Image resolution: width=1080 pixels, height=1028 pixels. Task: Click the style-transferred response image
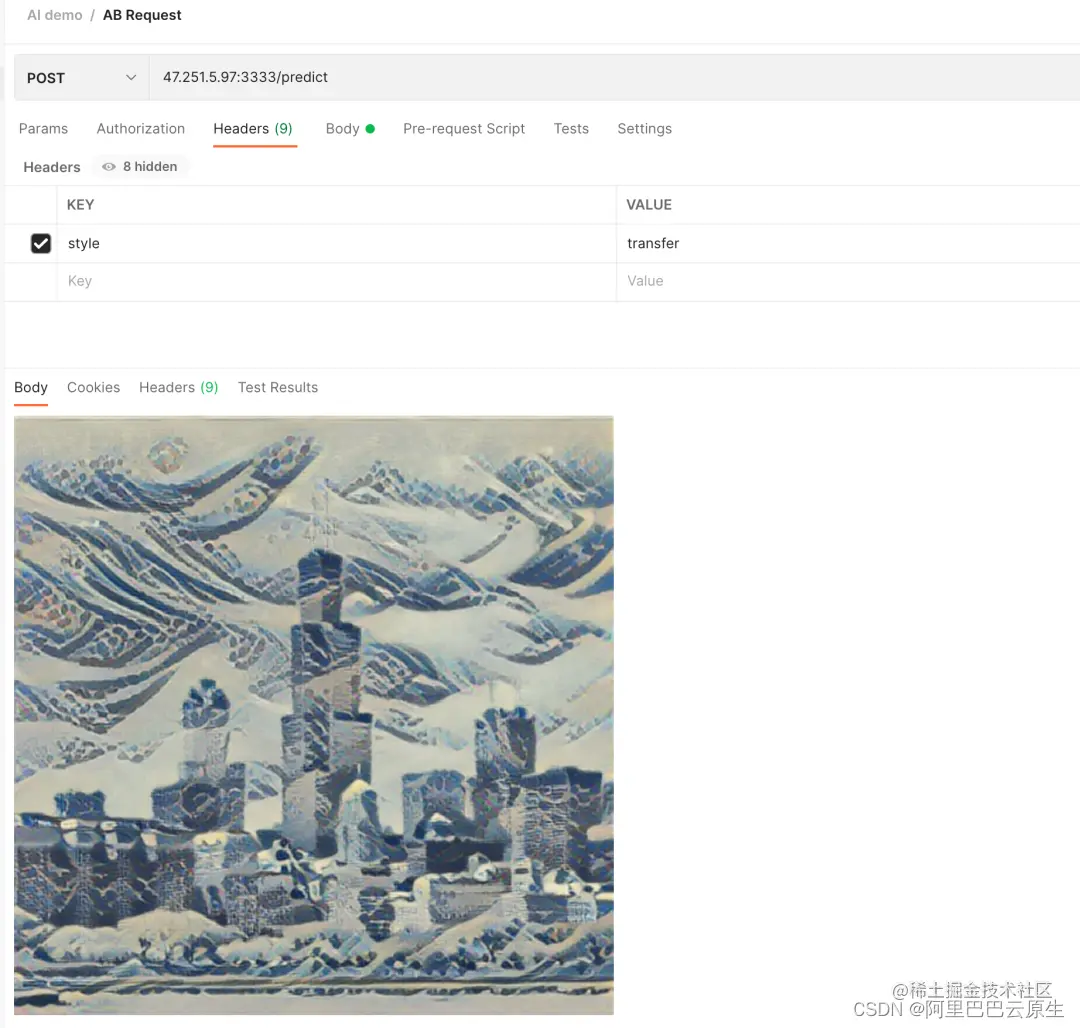pyautogui.click(x=314, y=714)
